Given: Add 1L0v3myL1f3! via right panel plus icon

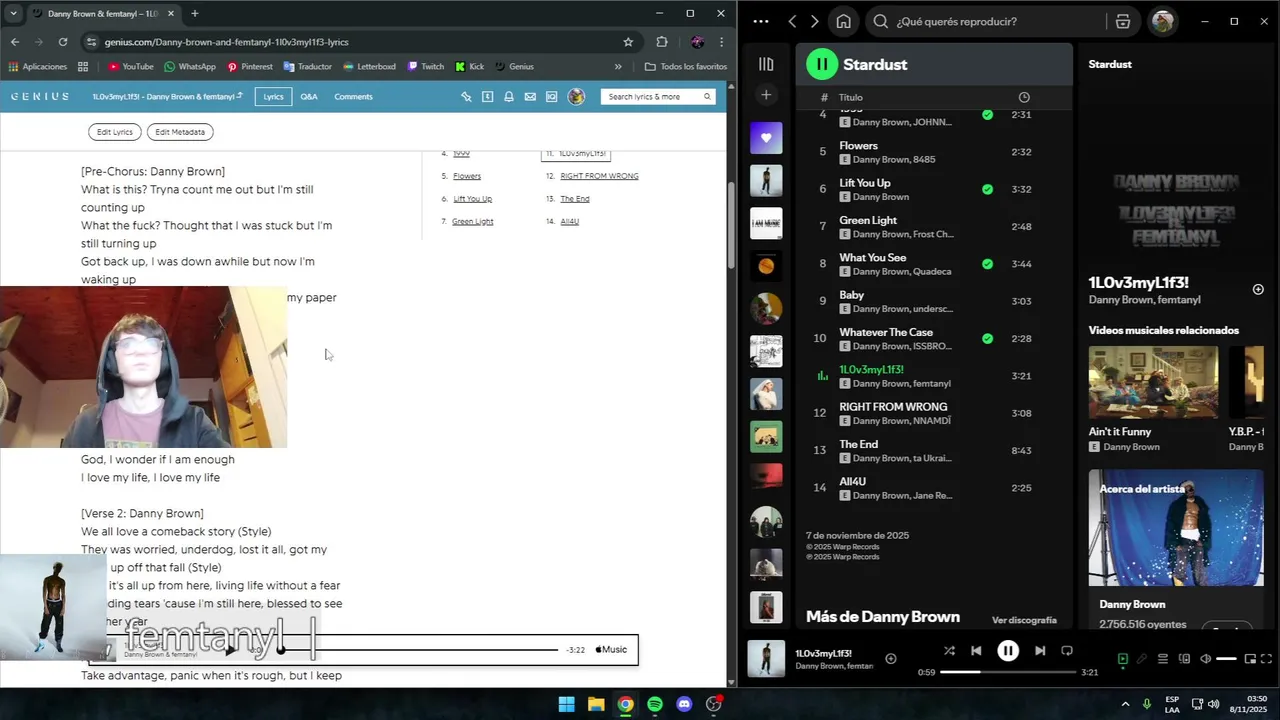Looking at the screenshot, I should [x=1258, y=289].
